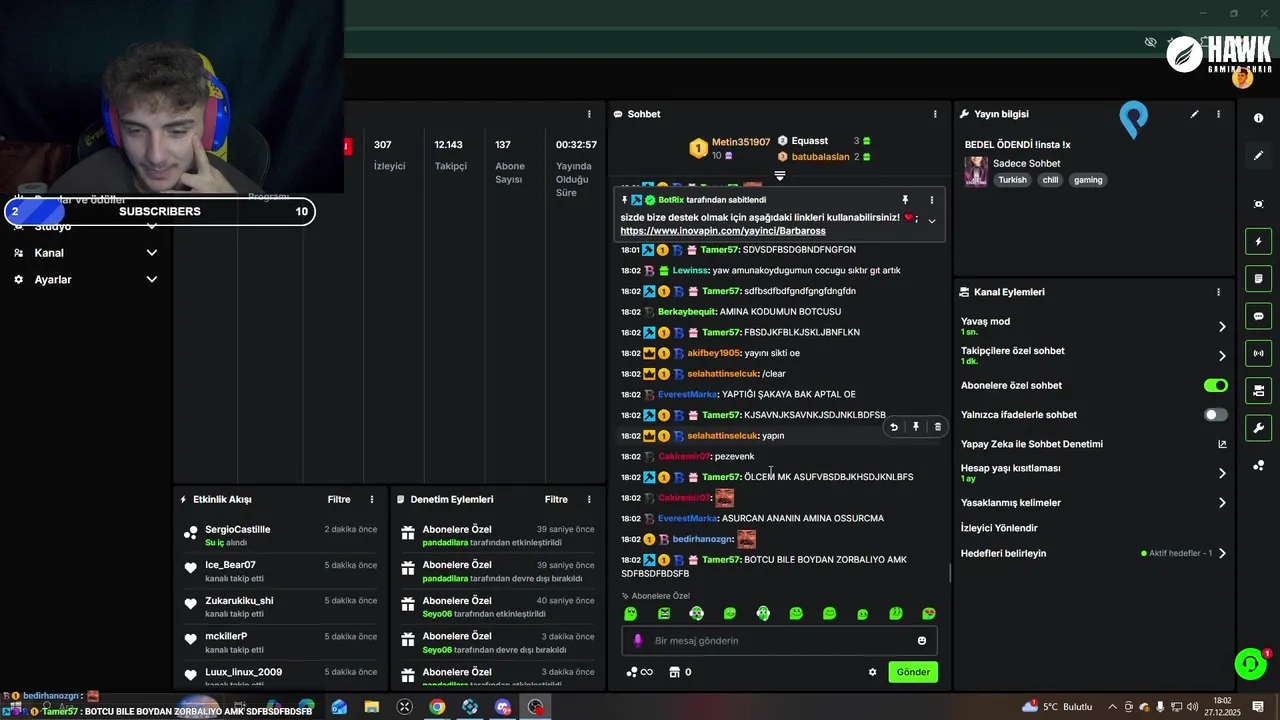Viewport: 1280px width, 720px height.
Task: Open Yapay Zeka ile Sohbet Denetimi
Action: click(1093, 444)
